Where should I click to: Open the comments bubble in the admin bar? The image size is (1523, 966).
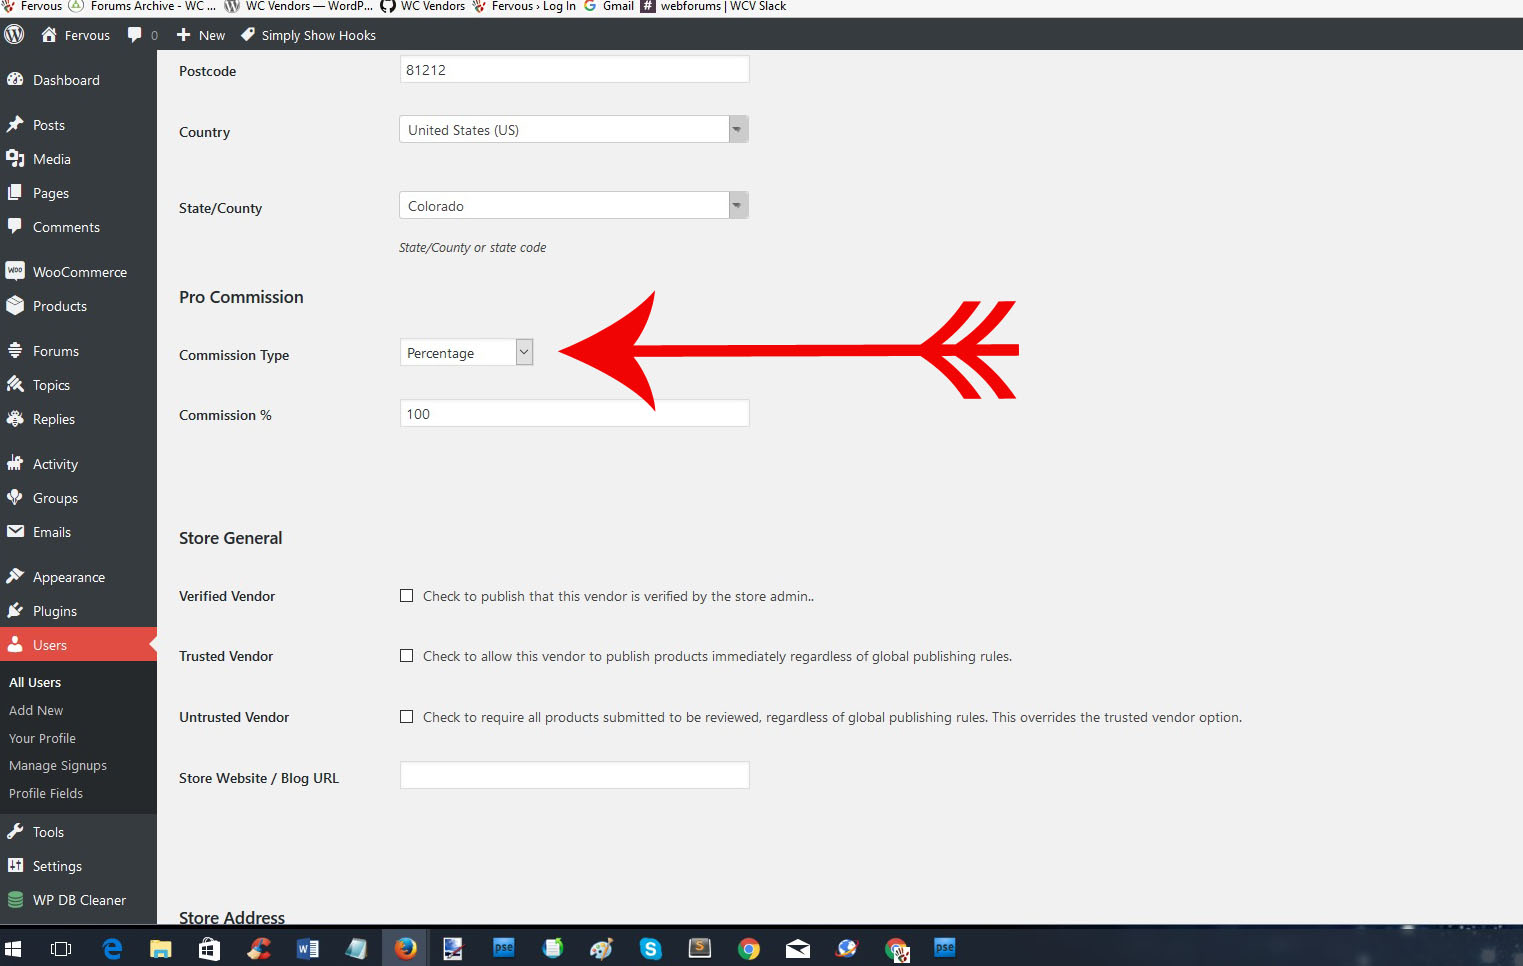point(142,35)
